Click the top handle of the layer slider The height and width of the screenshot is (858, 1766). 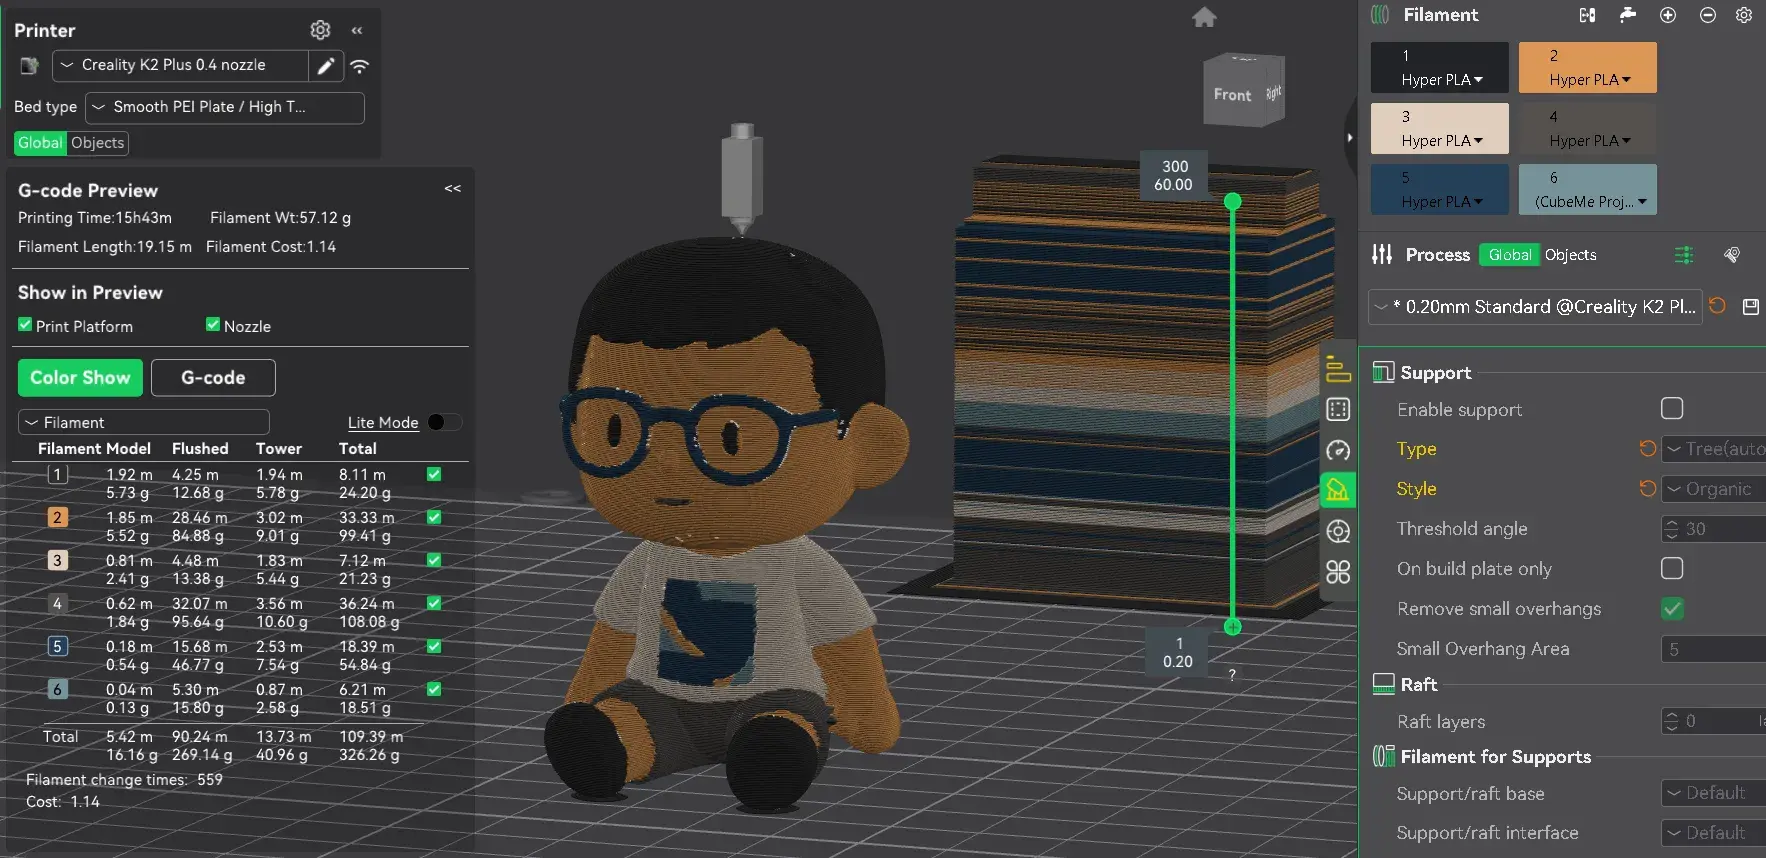[1233, 201]
